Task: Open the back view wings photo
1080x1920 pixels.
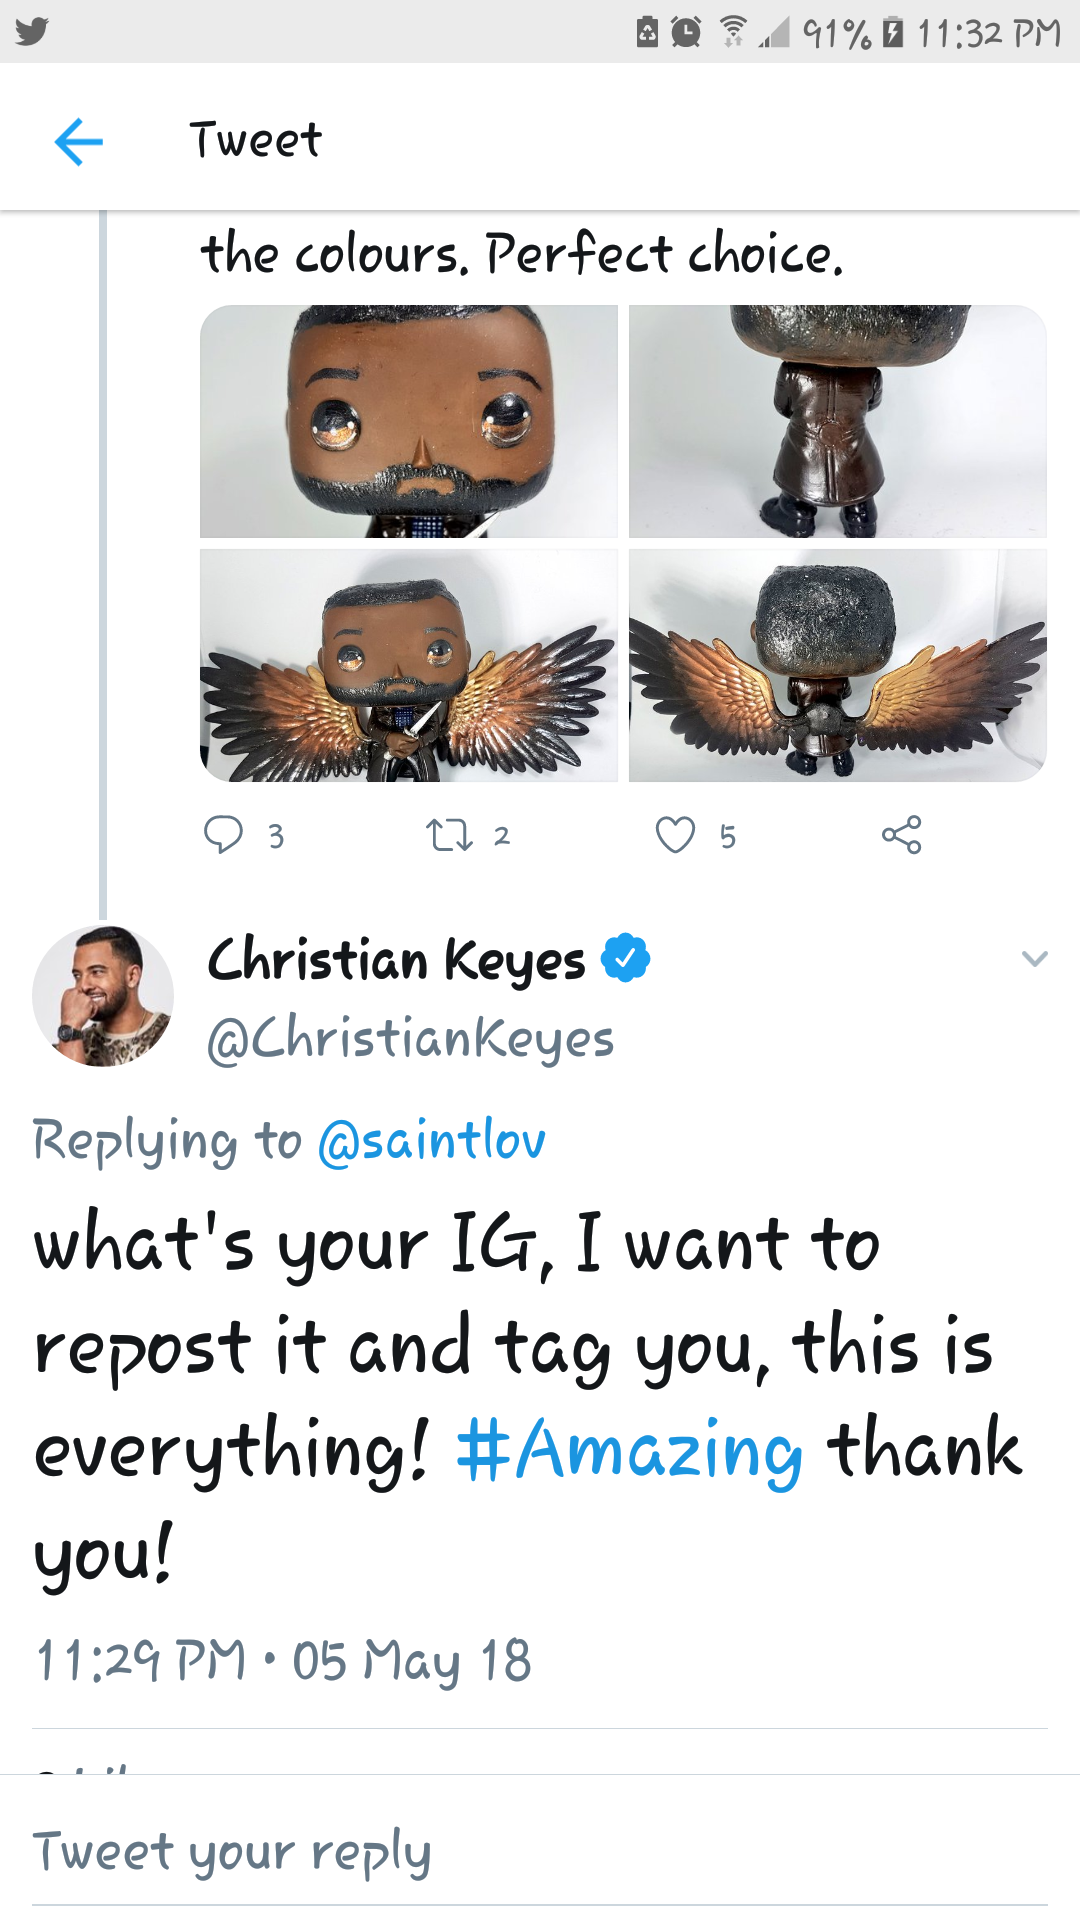Action: point(837,665)
